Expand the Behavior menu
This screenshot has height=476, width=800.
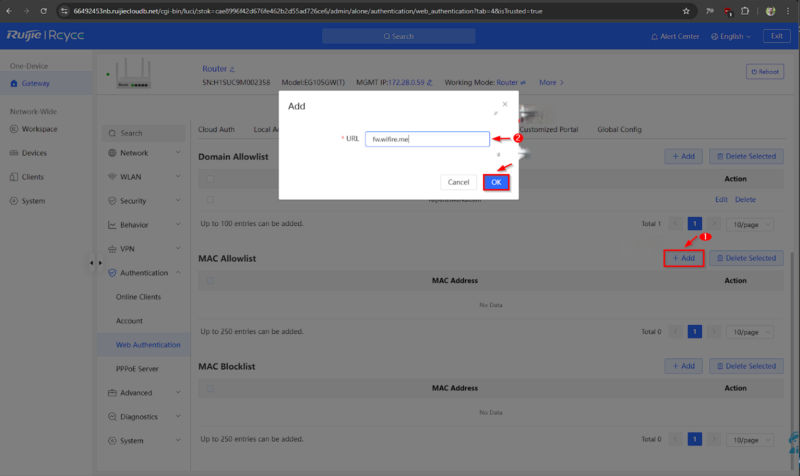[x=144, y=225]
